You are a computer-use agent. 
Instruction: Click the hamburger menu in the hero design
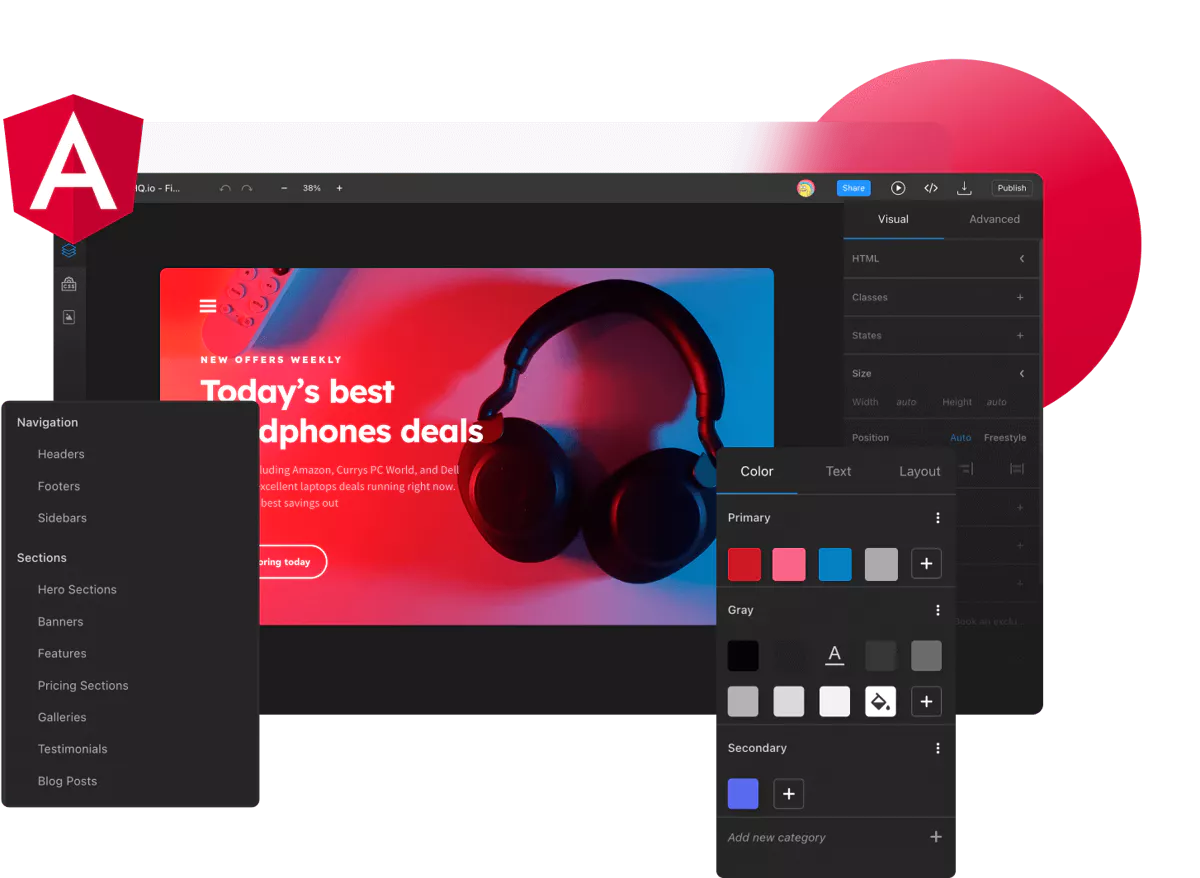[x=207, y=305]
